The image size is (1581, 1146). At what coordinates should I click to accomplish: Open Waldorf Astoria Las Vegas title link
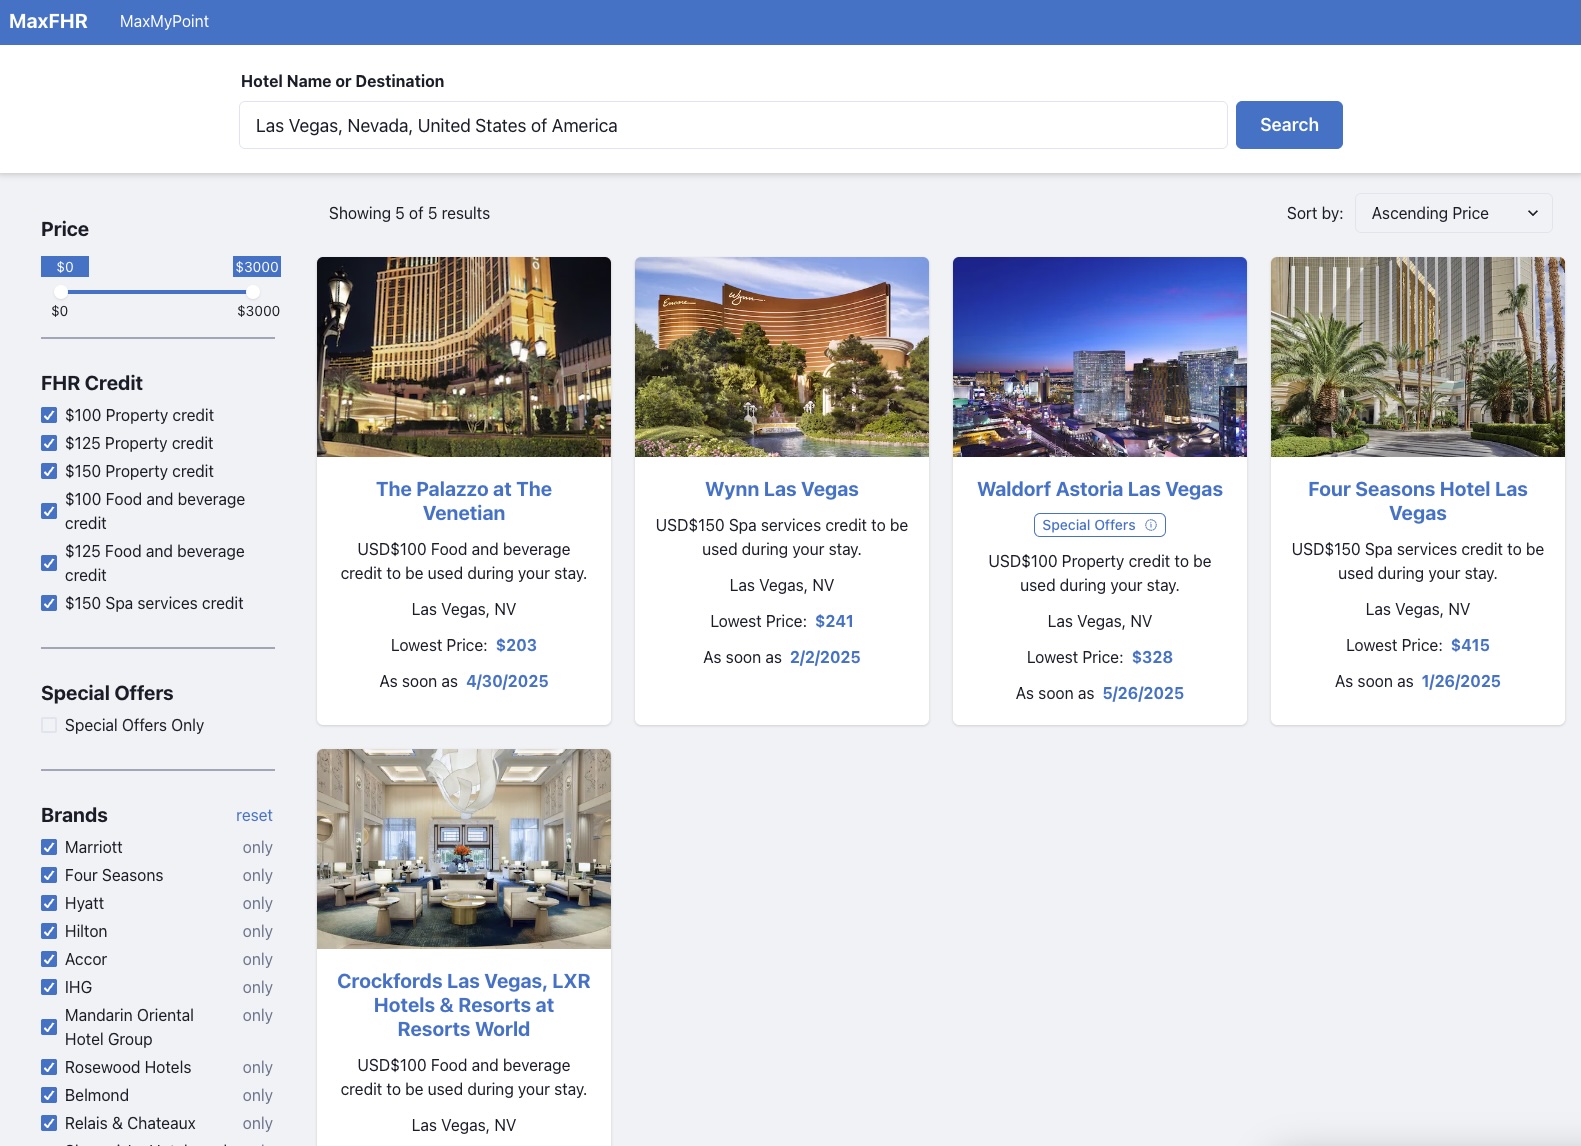(x=1100, y=489)
